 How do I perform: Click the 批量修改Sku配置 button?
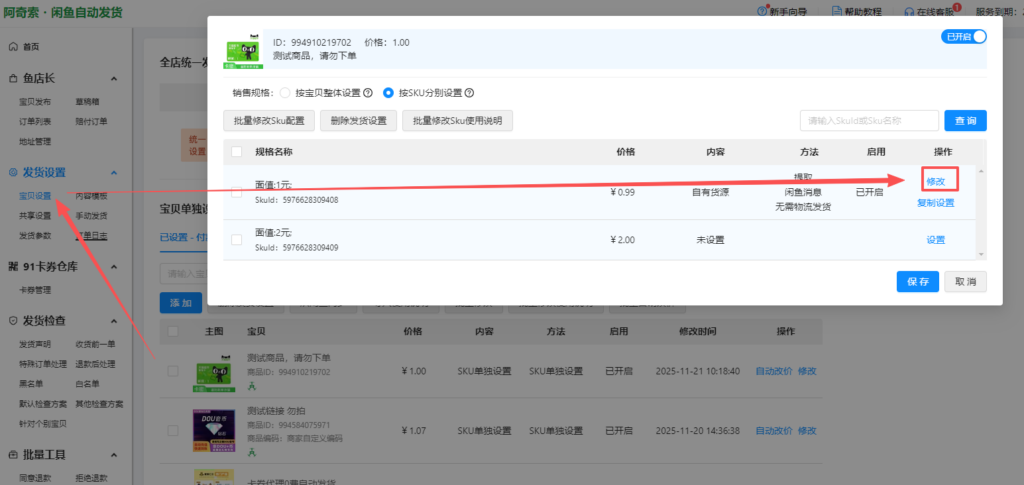(x=268, y=121)
